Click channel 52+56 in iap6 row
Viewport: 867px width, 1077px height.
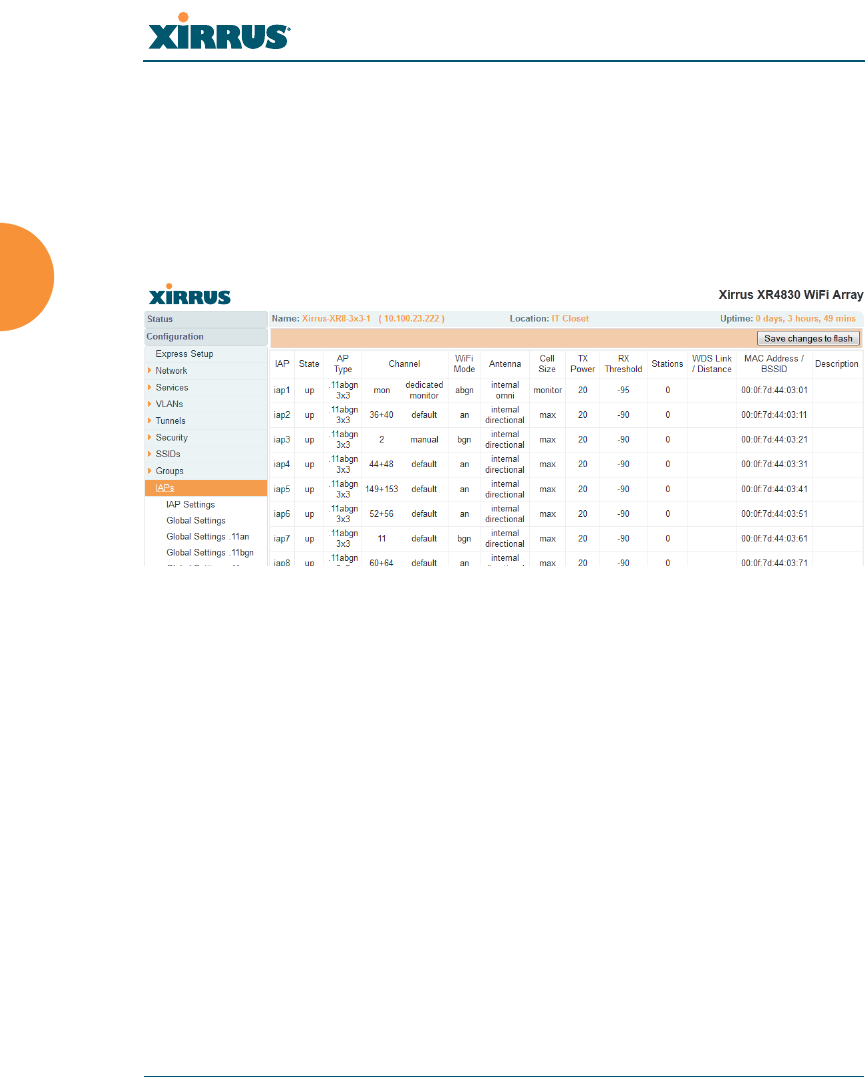point(381,514)
